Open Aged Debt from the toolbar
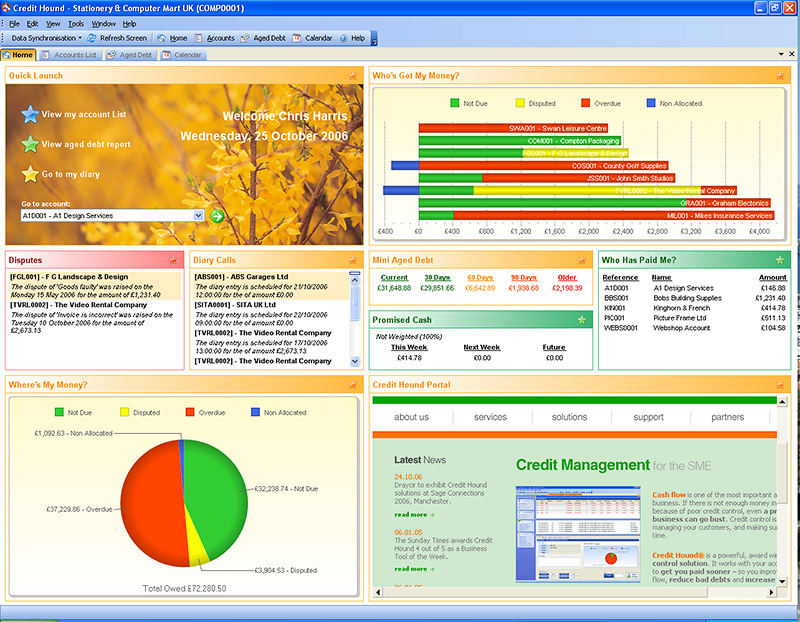The height and width of the screenshot is (622, 800). click(x=263, y=38)
